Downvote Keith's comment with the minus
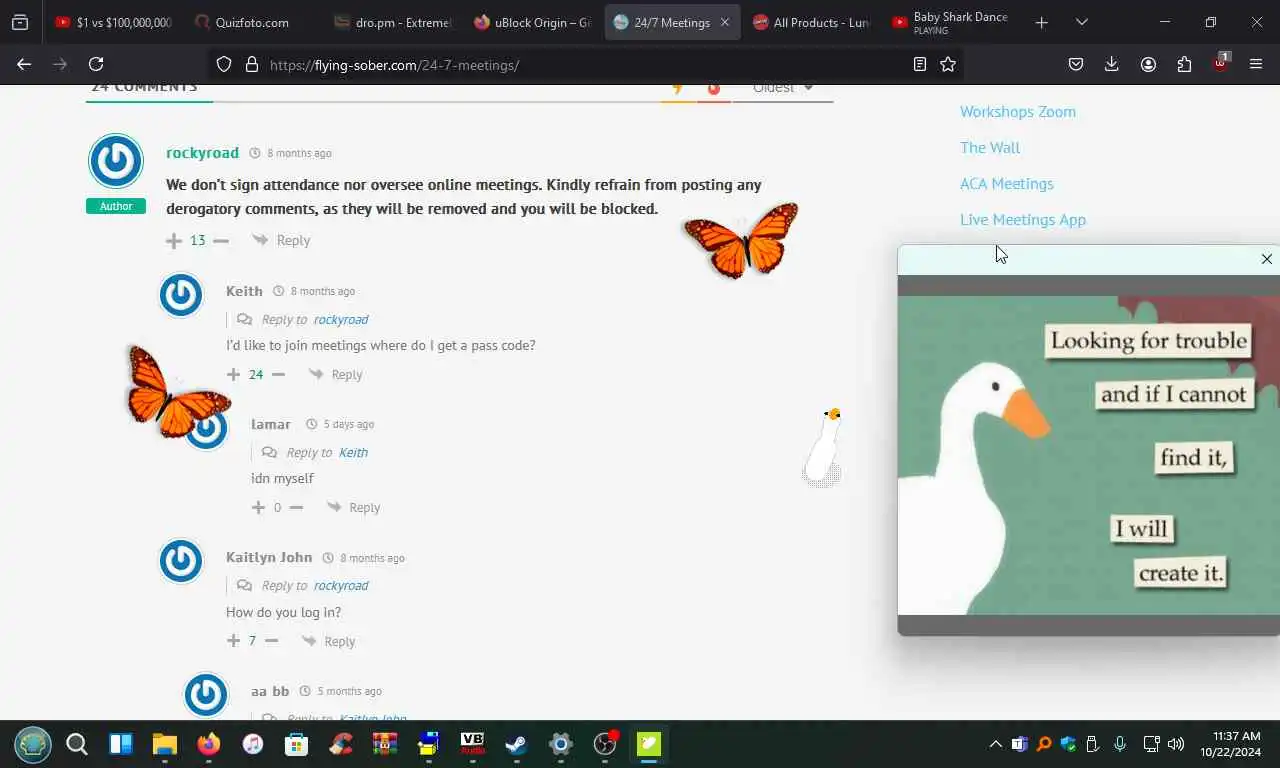 point(278,374)
